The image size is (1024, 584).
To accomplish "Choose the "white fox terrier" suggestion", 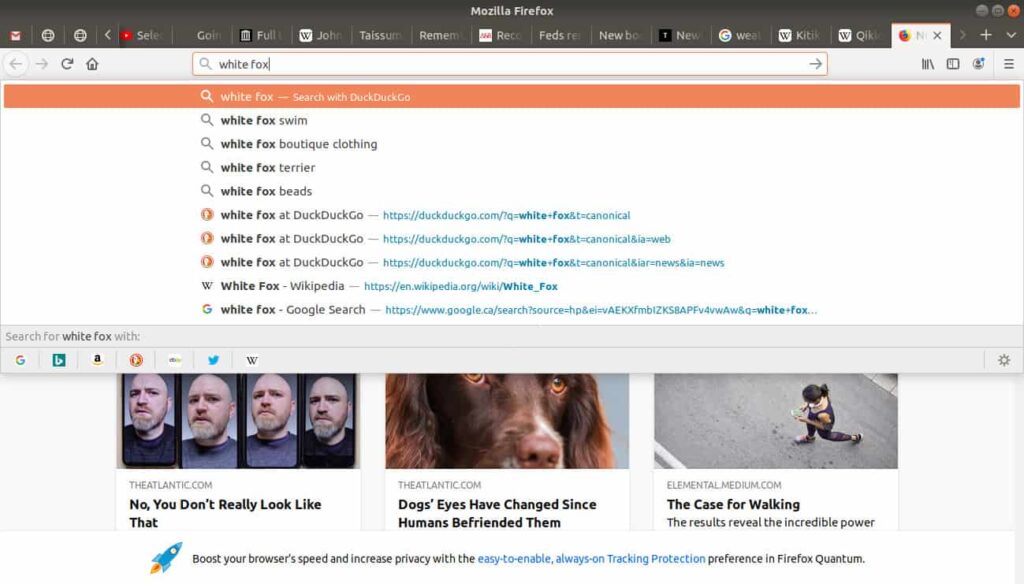I will click(x=511, y=168).
